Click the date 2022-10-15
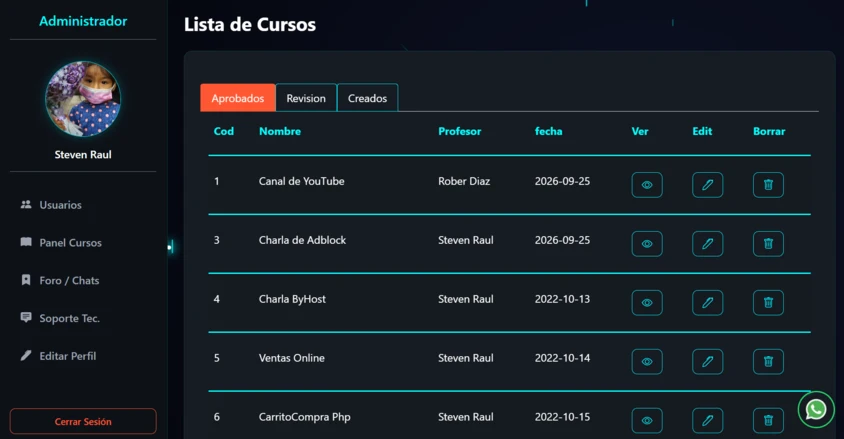 pos(562,417)
